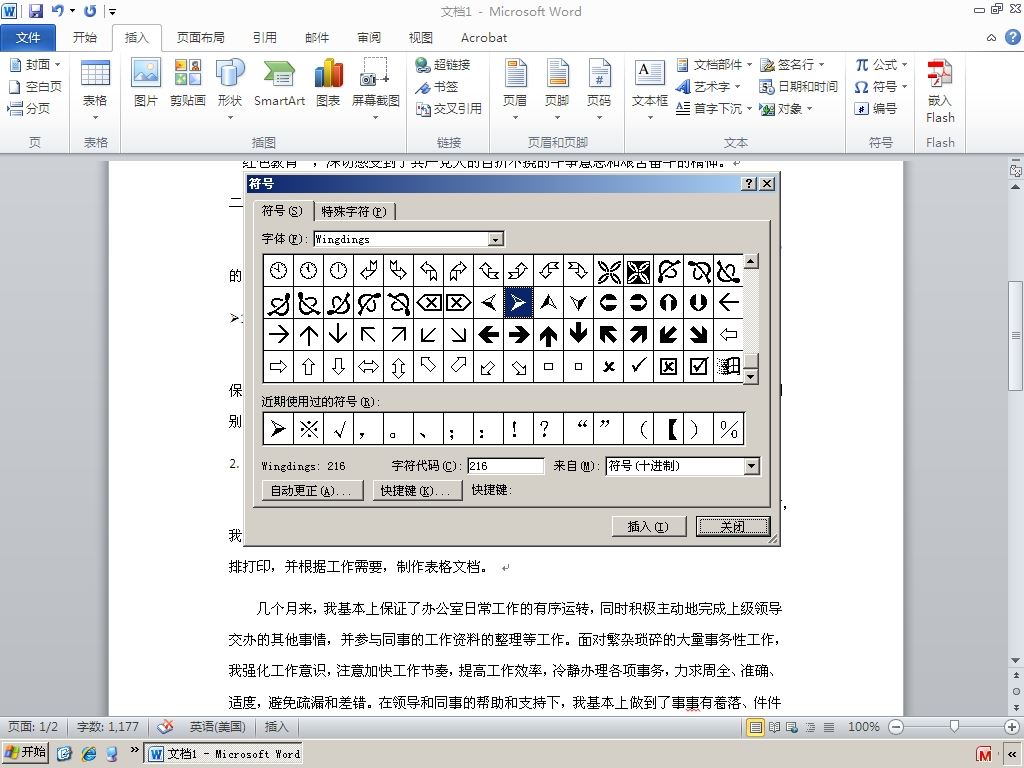Insert a cross-reference
The width and height of the screenshot is (1024, 768).
tap(449, 108)
